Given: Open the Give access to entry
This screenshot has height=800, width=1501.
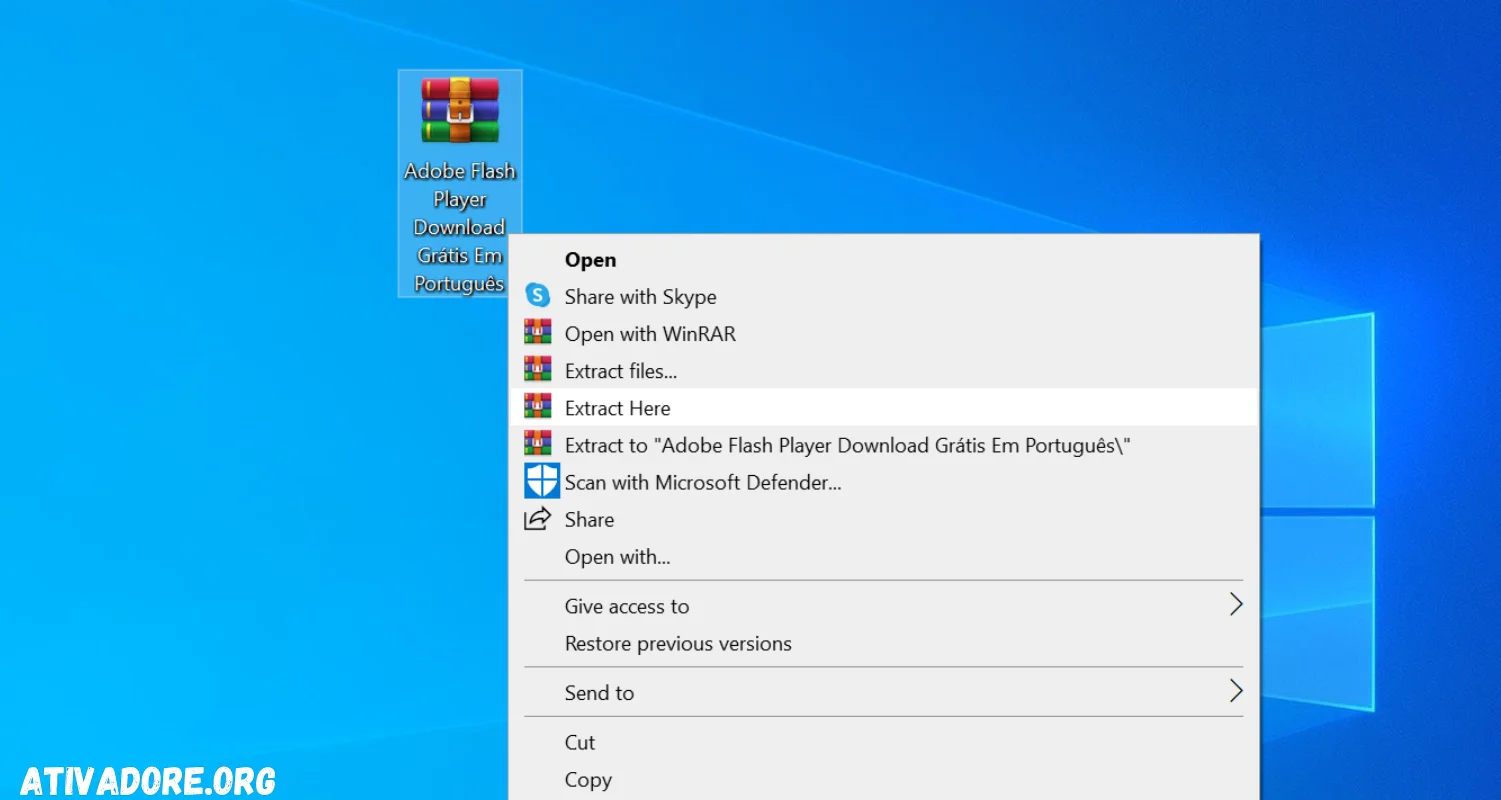Looking at the screenshot, I should click(x=884, y=606).
